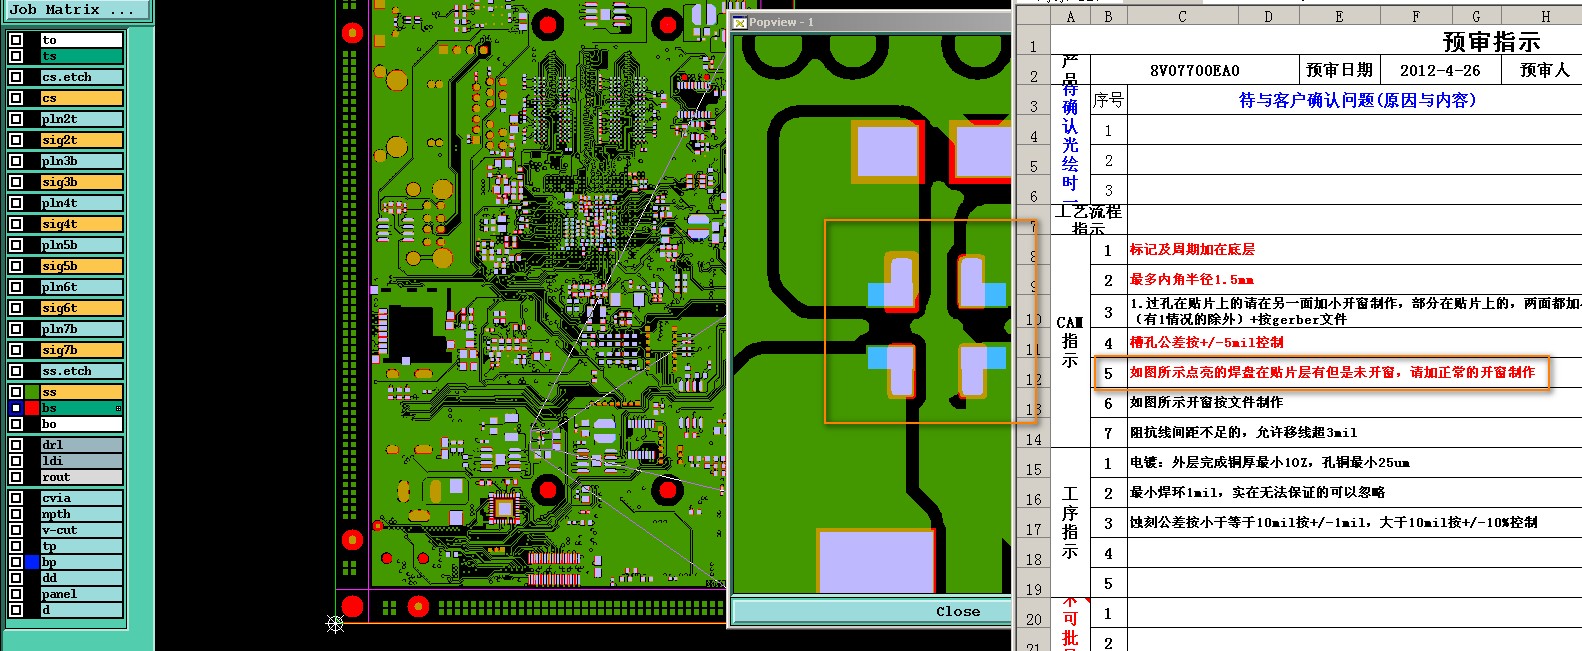Select header 待与客户确认问题(原因与内容)
The width and height of the screenshot is (1582, 651).
(1357, 100)
